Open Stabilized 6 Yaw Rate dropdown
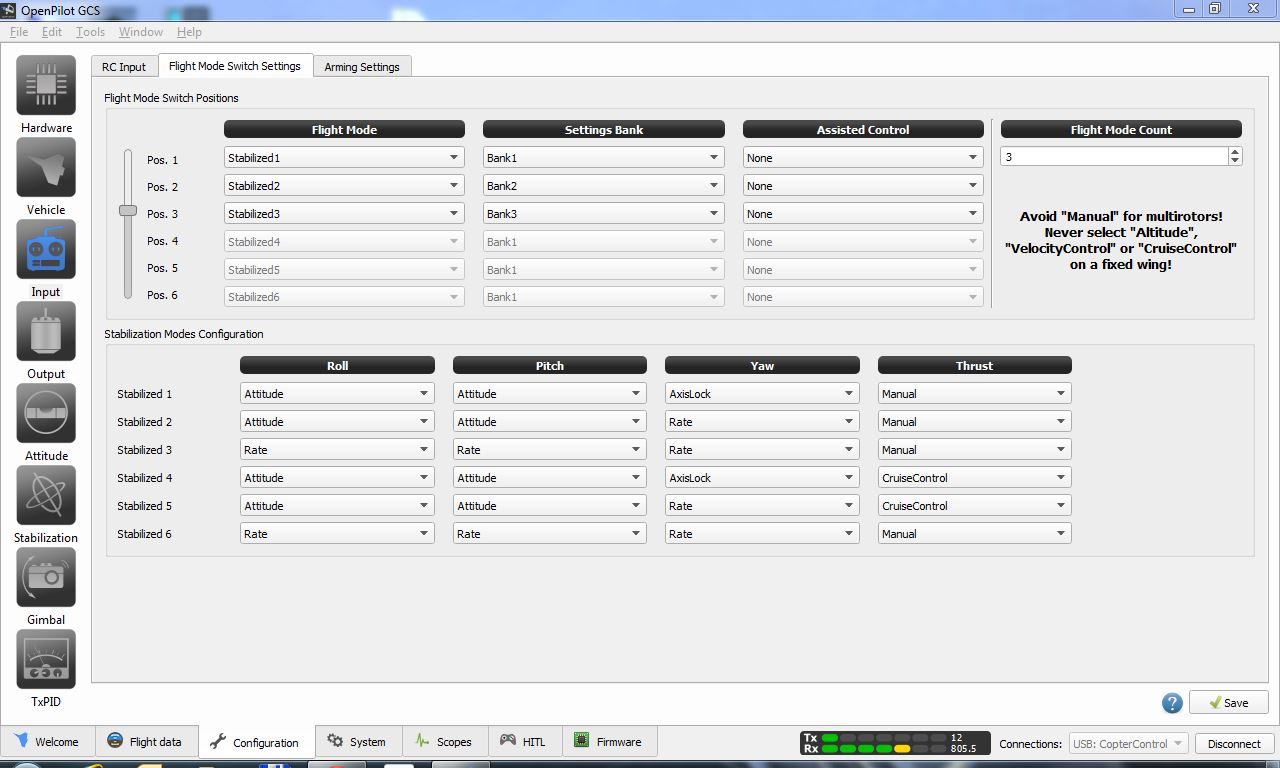Image resolution: width=1280 pixels, height=768 pixels. tap(762, 534)
